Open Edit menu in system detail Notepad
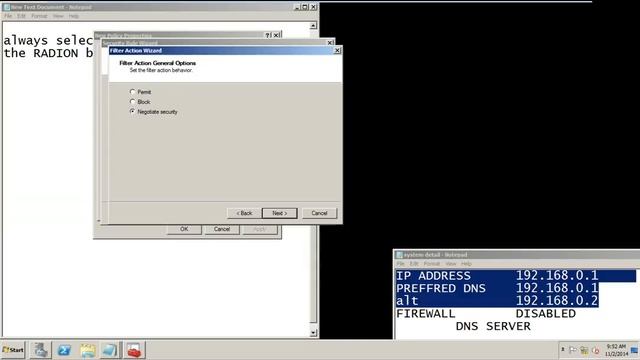Screen dimensions: 640x360 click(x=414, y=264)
